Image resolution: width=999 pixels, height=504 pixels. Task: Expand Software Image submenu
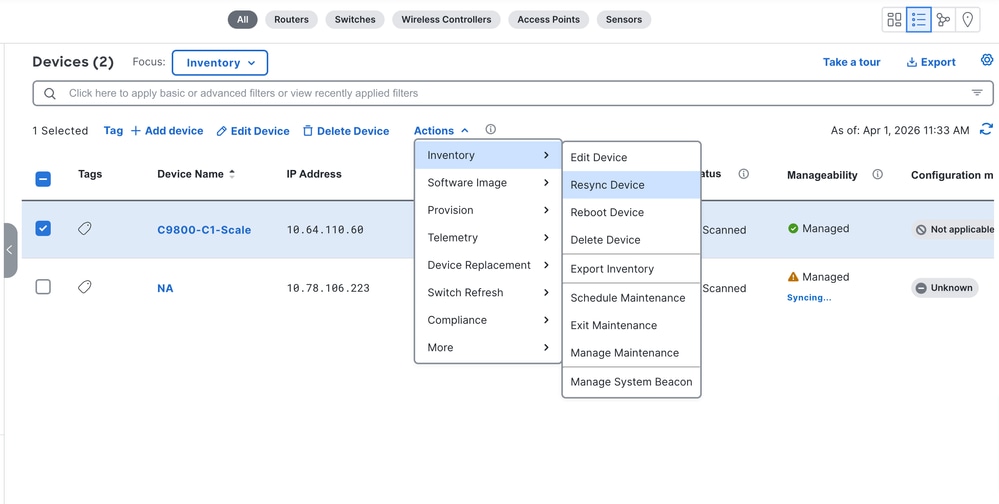click(x=488, y=183)
